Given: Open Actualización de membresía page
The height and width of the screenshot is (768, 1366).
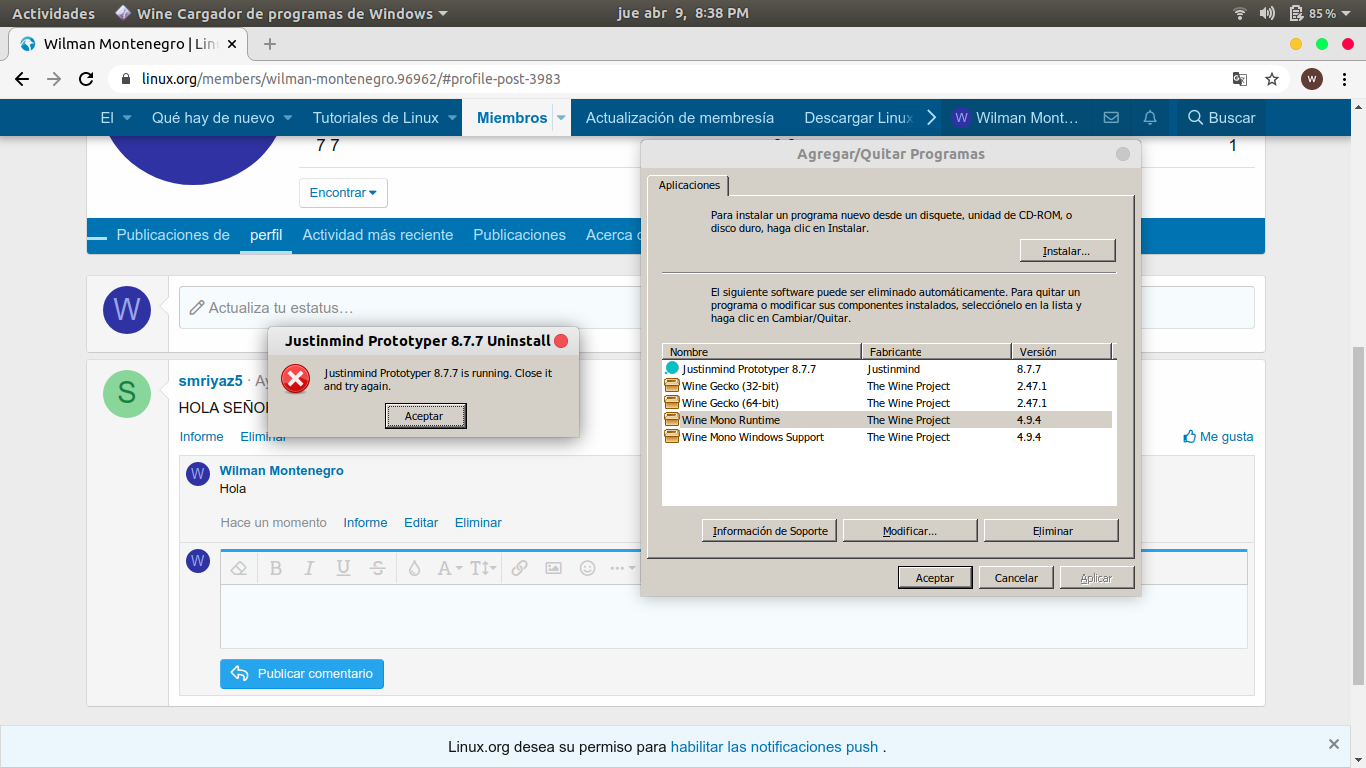Looking at the screenshot, I should pyautogui.click(x=680, y=118).
